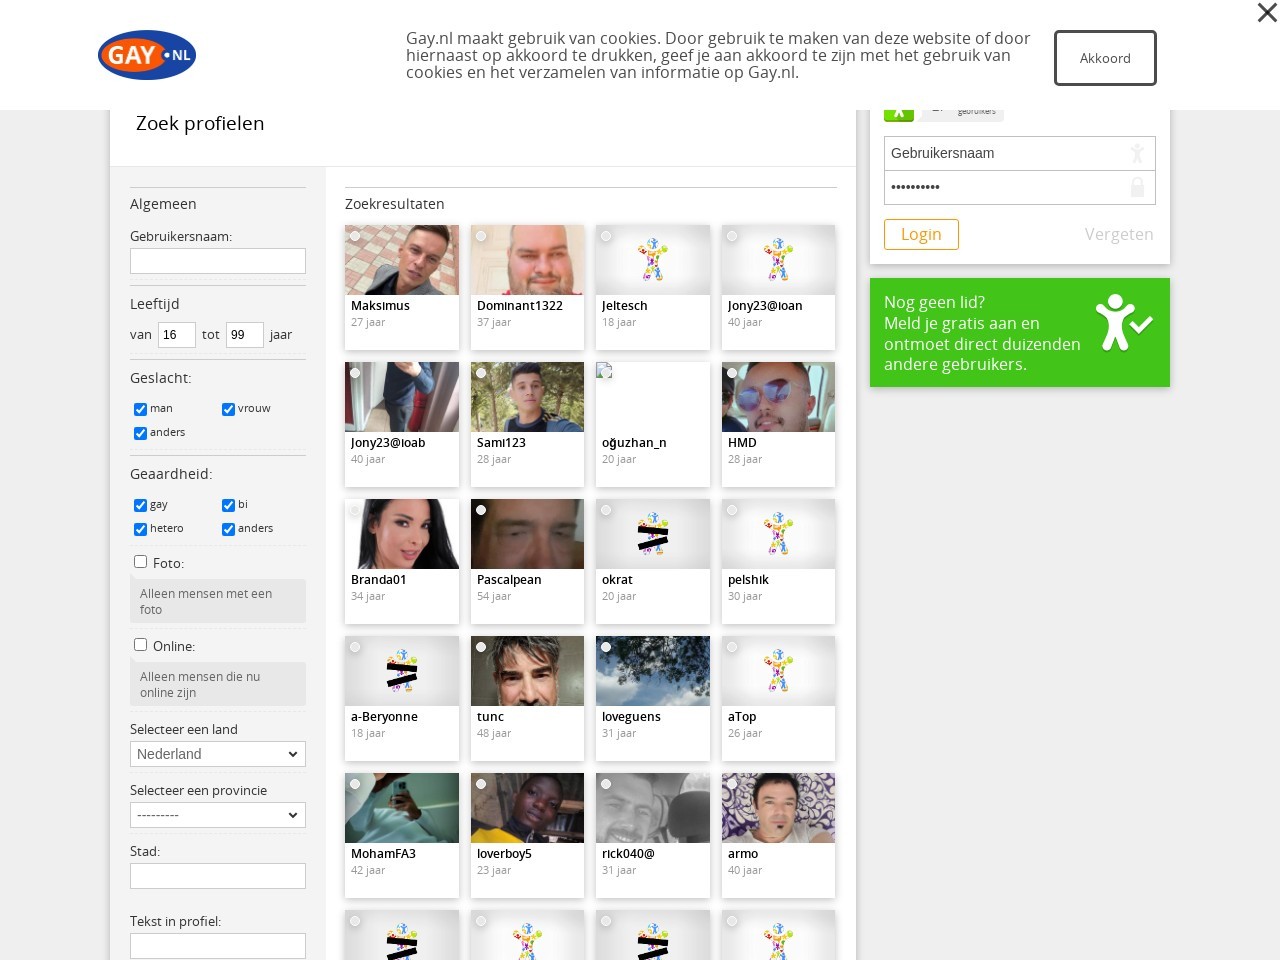
Task: Accept cookies with the Akkoord button
Action: [1105, 58]
